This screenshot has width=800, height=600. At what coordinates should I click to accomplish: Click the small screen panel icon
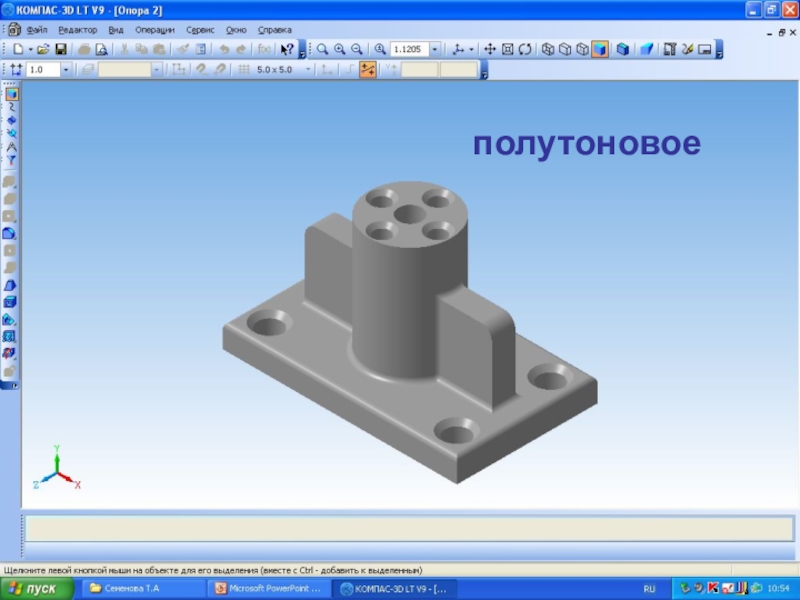705,49
